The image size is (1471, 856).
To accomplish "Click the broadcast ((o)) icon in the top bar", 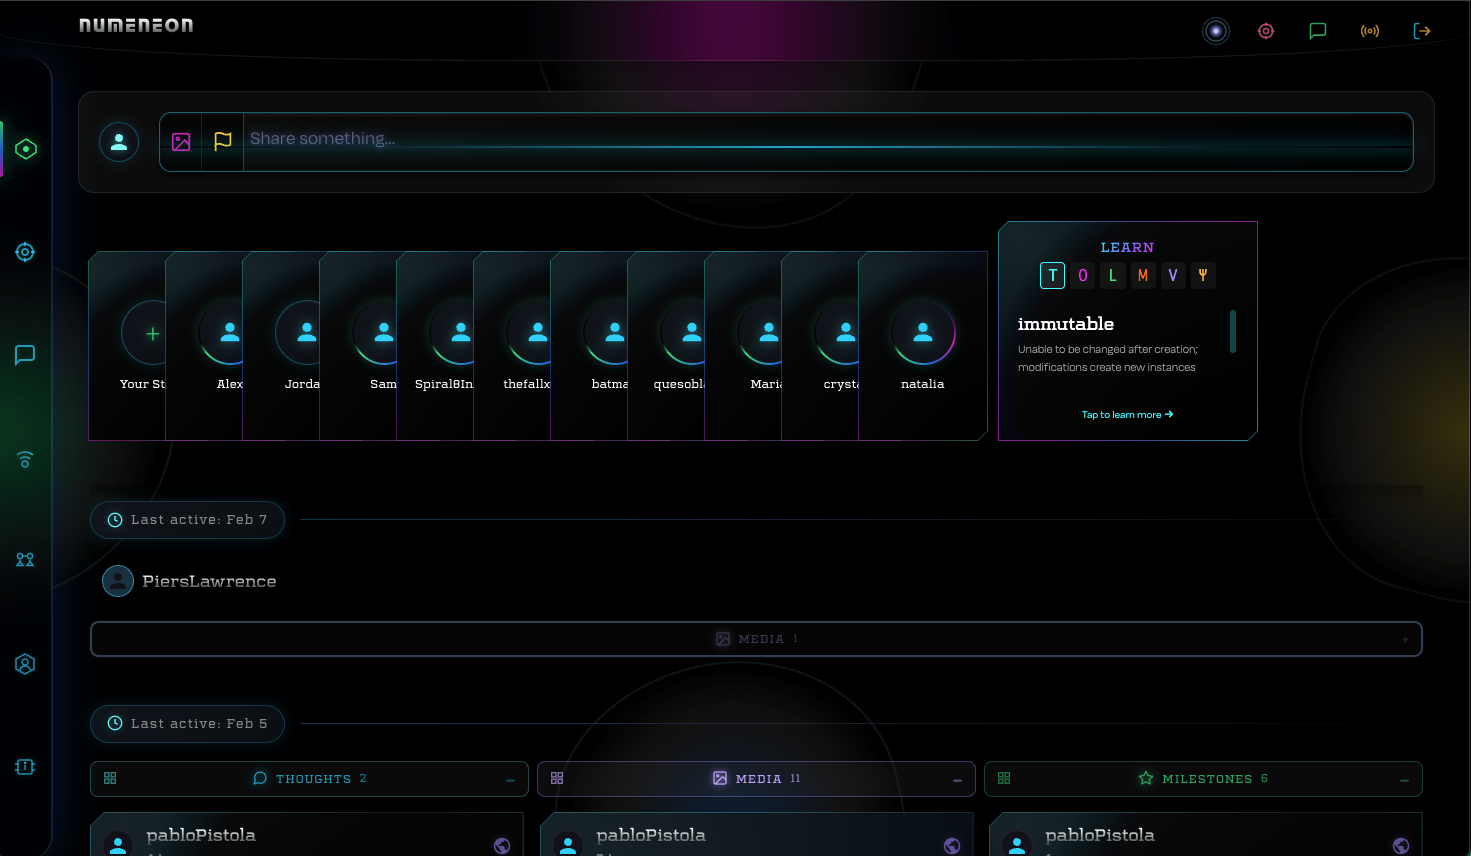I will [x=1369, y=30].
